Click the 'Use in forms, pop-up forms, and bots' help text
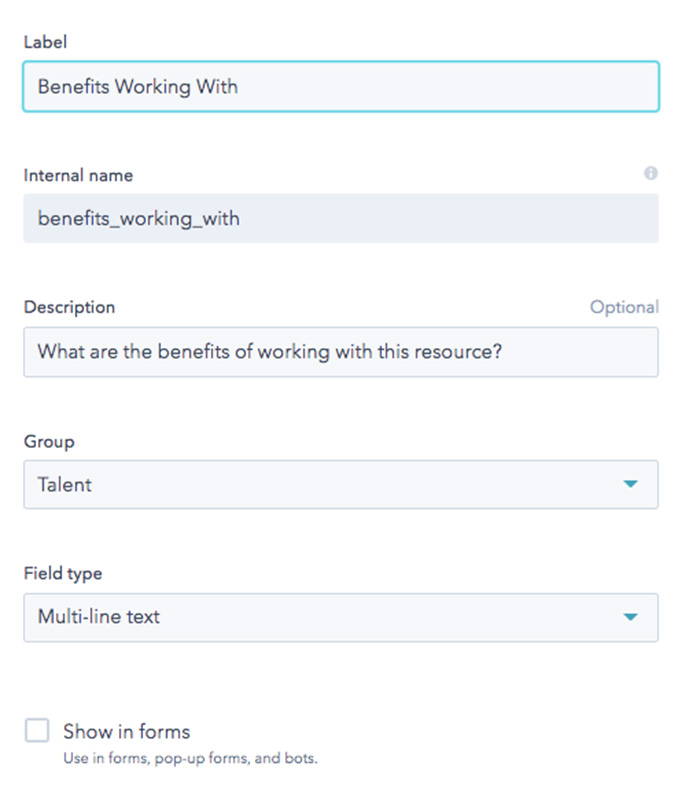Viewport: 700px width, 803px height. click(x=190, y=758)
